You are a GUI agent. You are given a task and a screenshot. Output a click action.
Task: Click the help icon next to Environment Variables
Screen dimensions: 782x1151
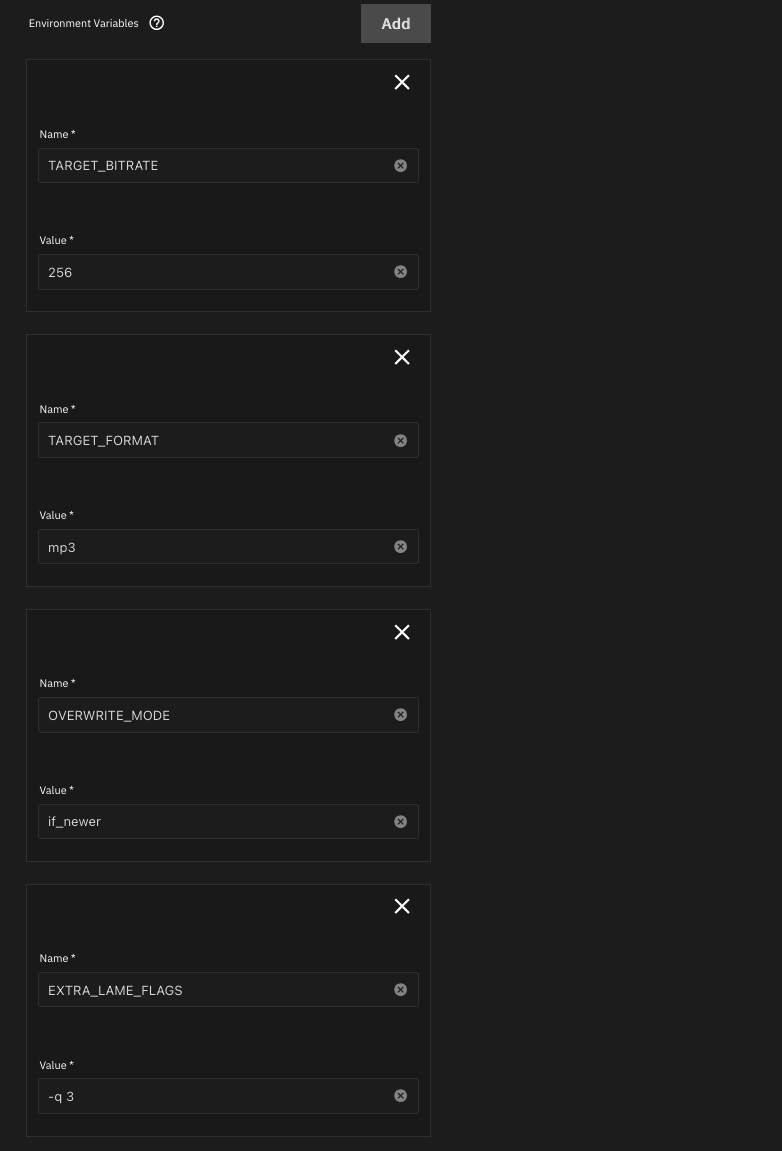click(x=156, y=22)
